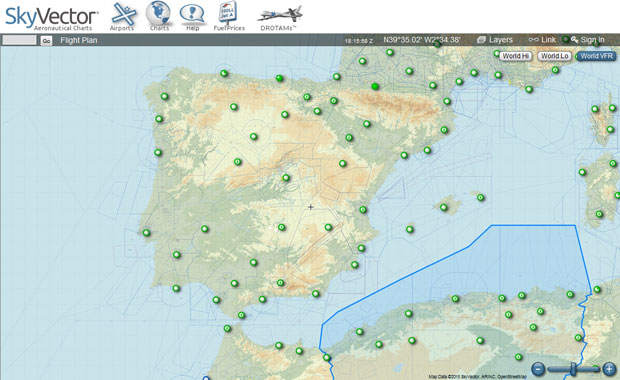The image size is (620, 380).
Task: Open the DROTAMs drone icon
Action: 279,18
